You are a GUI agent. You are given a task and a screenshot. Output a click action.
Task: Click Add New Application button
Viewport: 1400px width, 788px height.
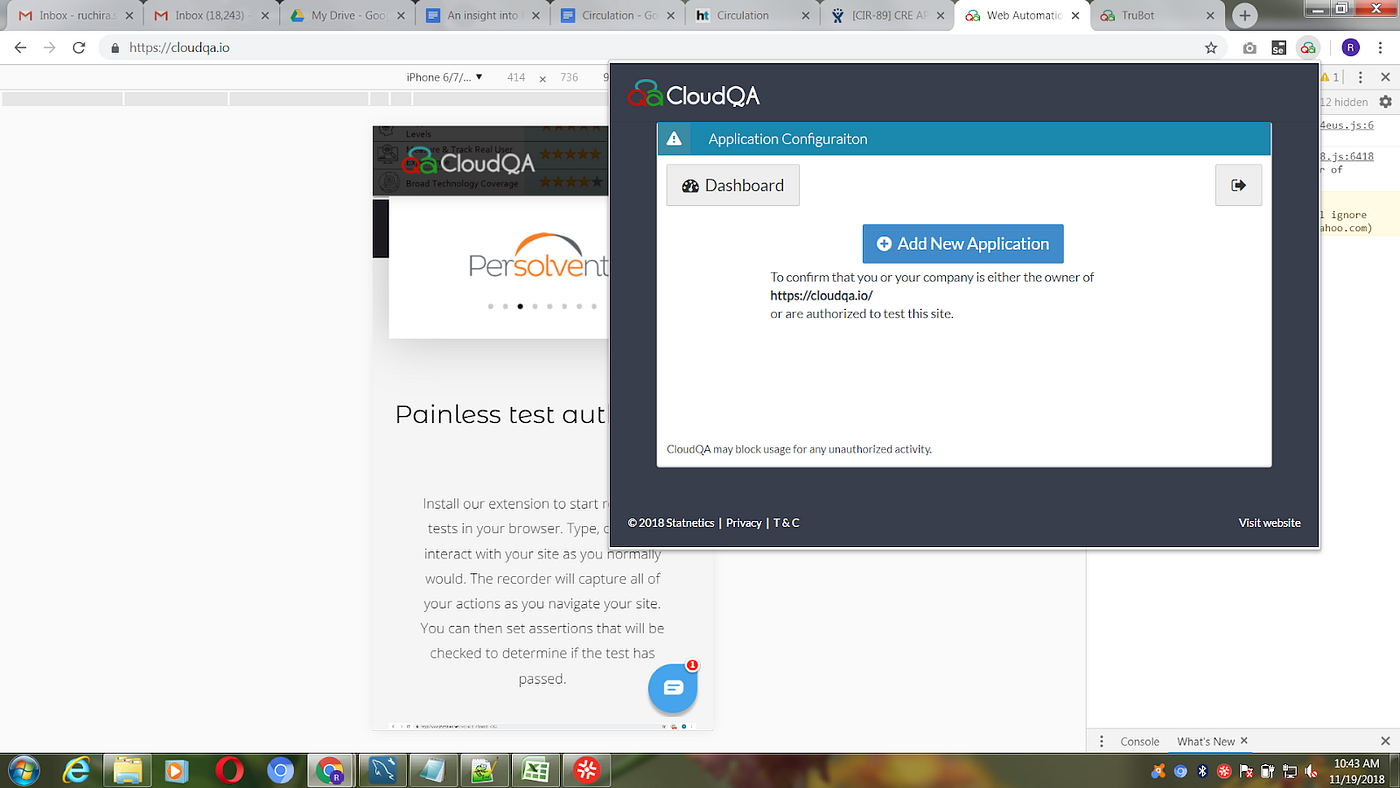(963, 244)
